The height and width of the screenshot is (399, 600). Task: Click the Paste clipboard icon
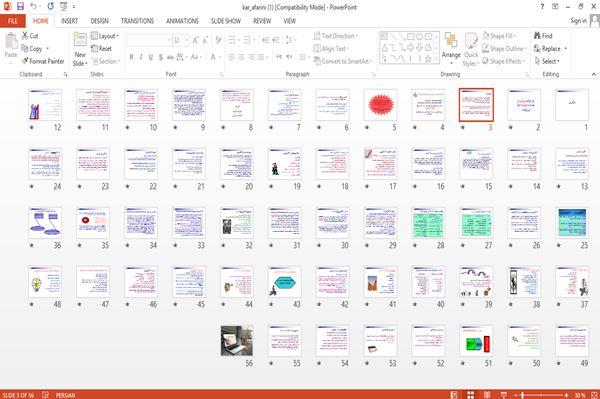point(11,41)
